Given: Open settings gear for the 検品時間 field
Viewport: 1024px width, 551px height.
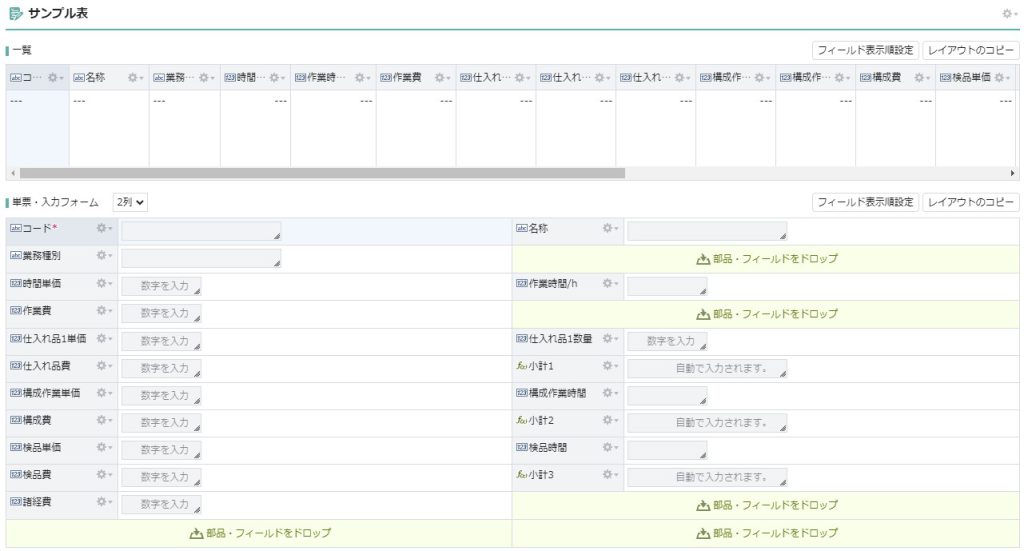Looking at the screenshot, I should [x=609, y=448].
